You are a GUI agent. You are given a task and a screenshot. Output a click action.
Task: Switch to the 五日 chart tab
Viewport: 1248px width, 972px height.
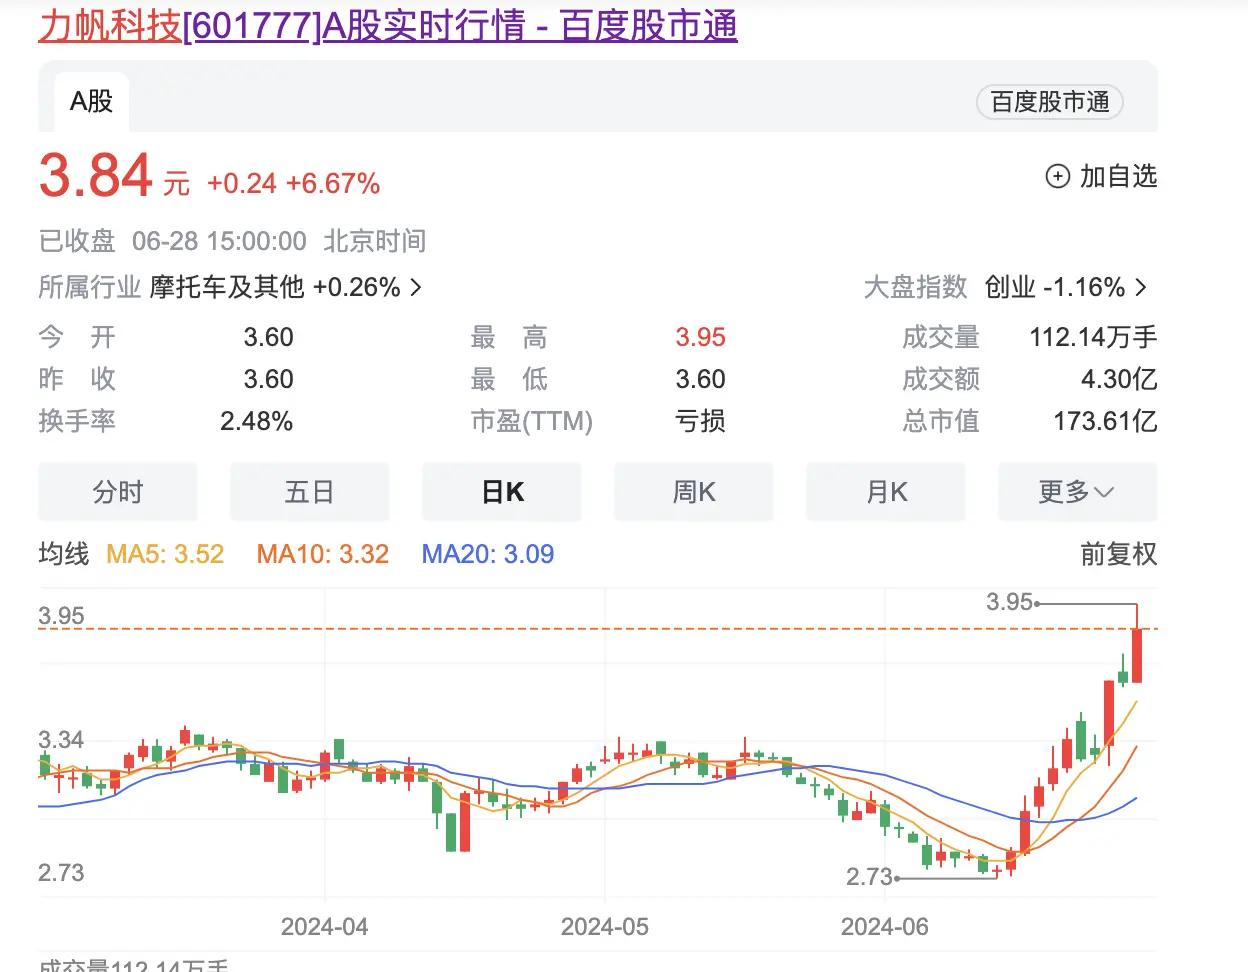point(310,492)
